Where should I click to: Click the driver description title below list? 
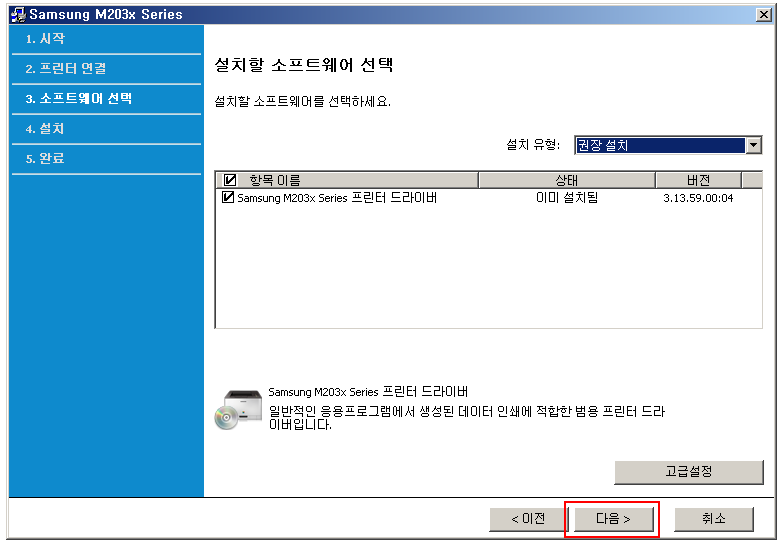(368, 392)
